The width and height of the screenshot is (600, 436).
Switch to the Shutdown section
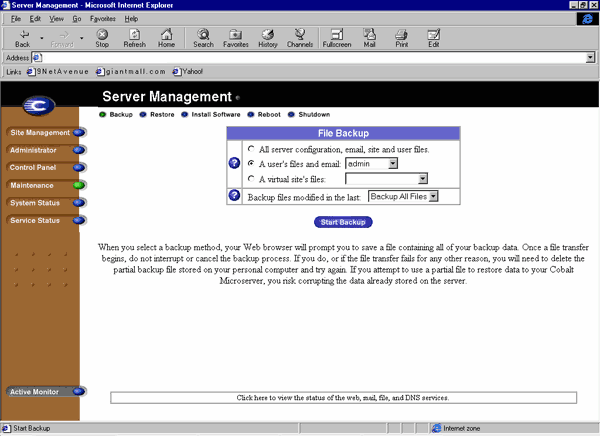[x=309, y=114]
